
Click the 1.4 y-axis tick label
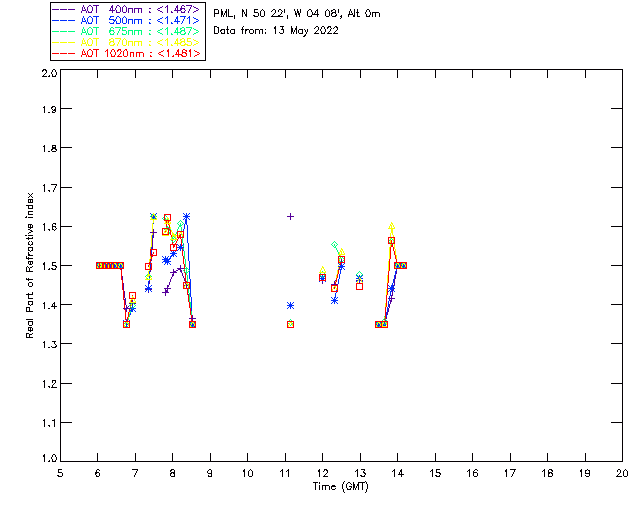[49, 305]
